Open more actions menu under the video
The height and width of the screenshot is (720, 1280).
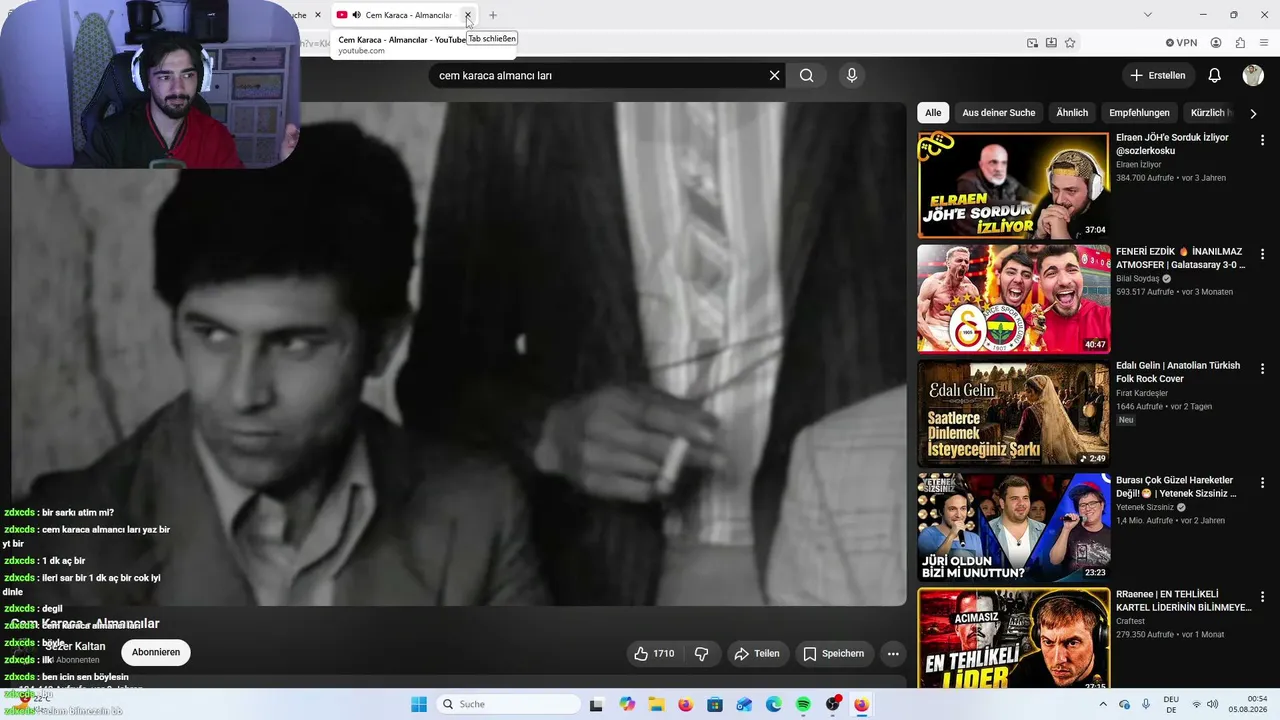click(x=893, y=654)
